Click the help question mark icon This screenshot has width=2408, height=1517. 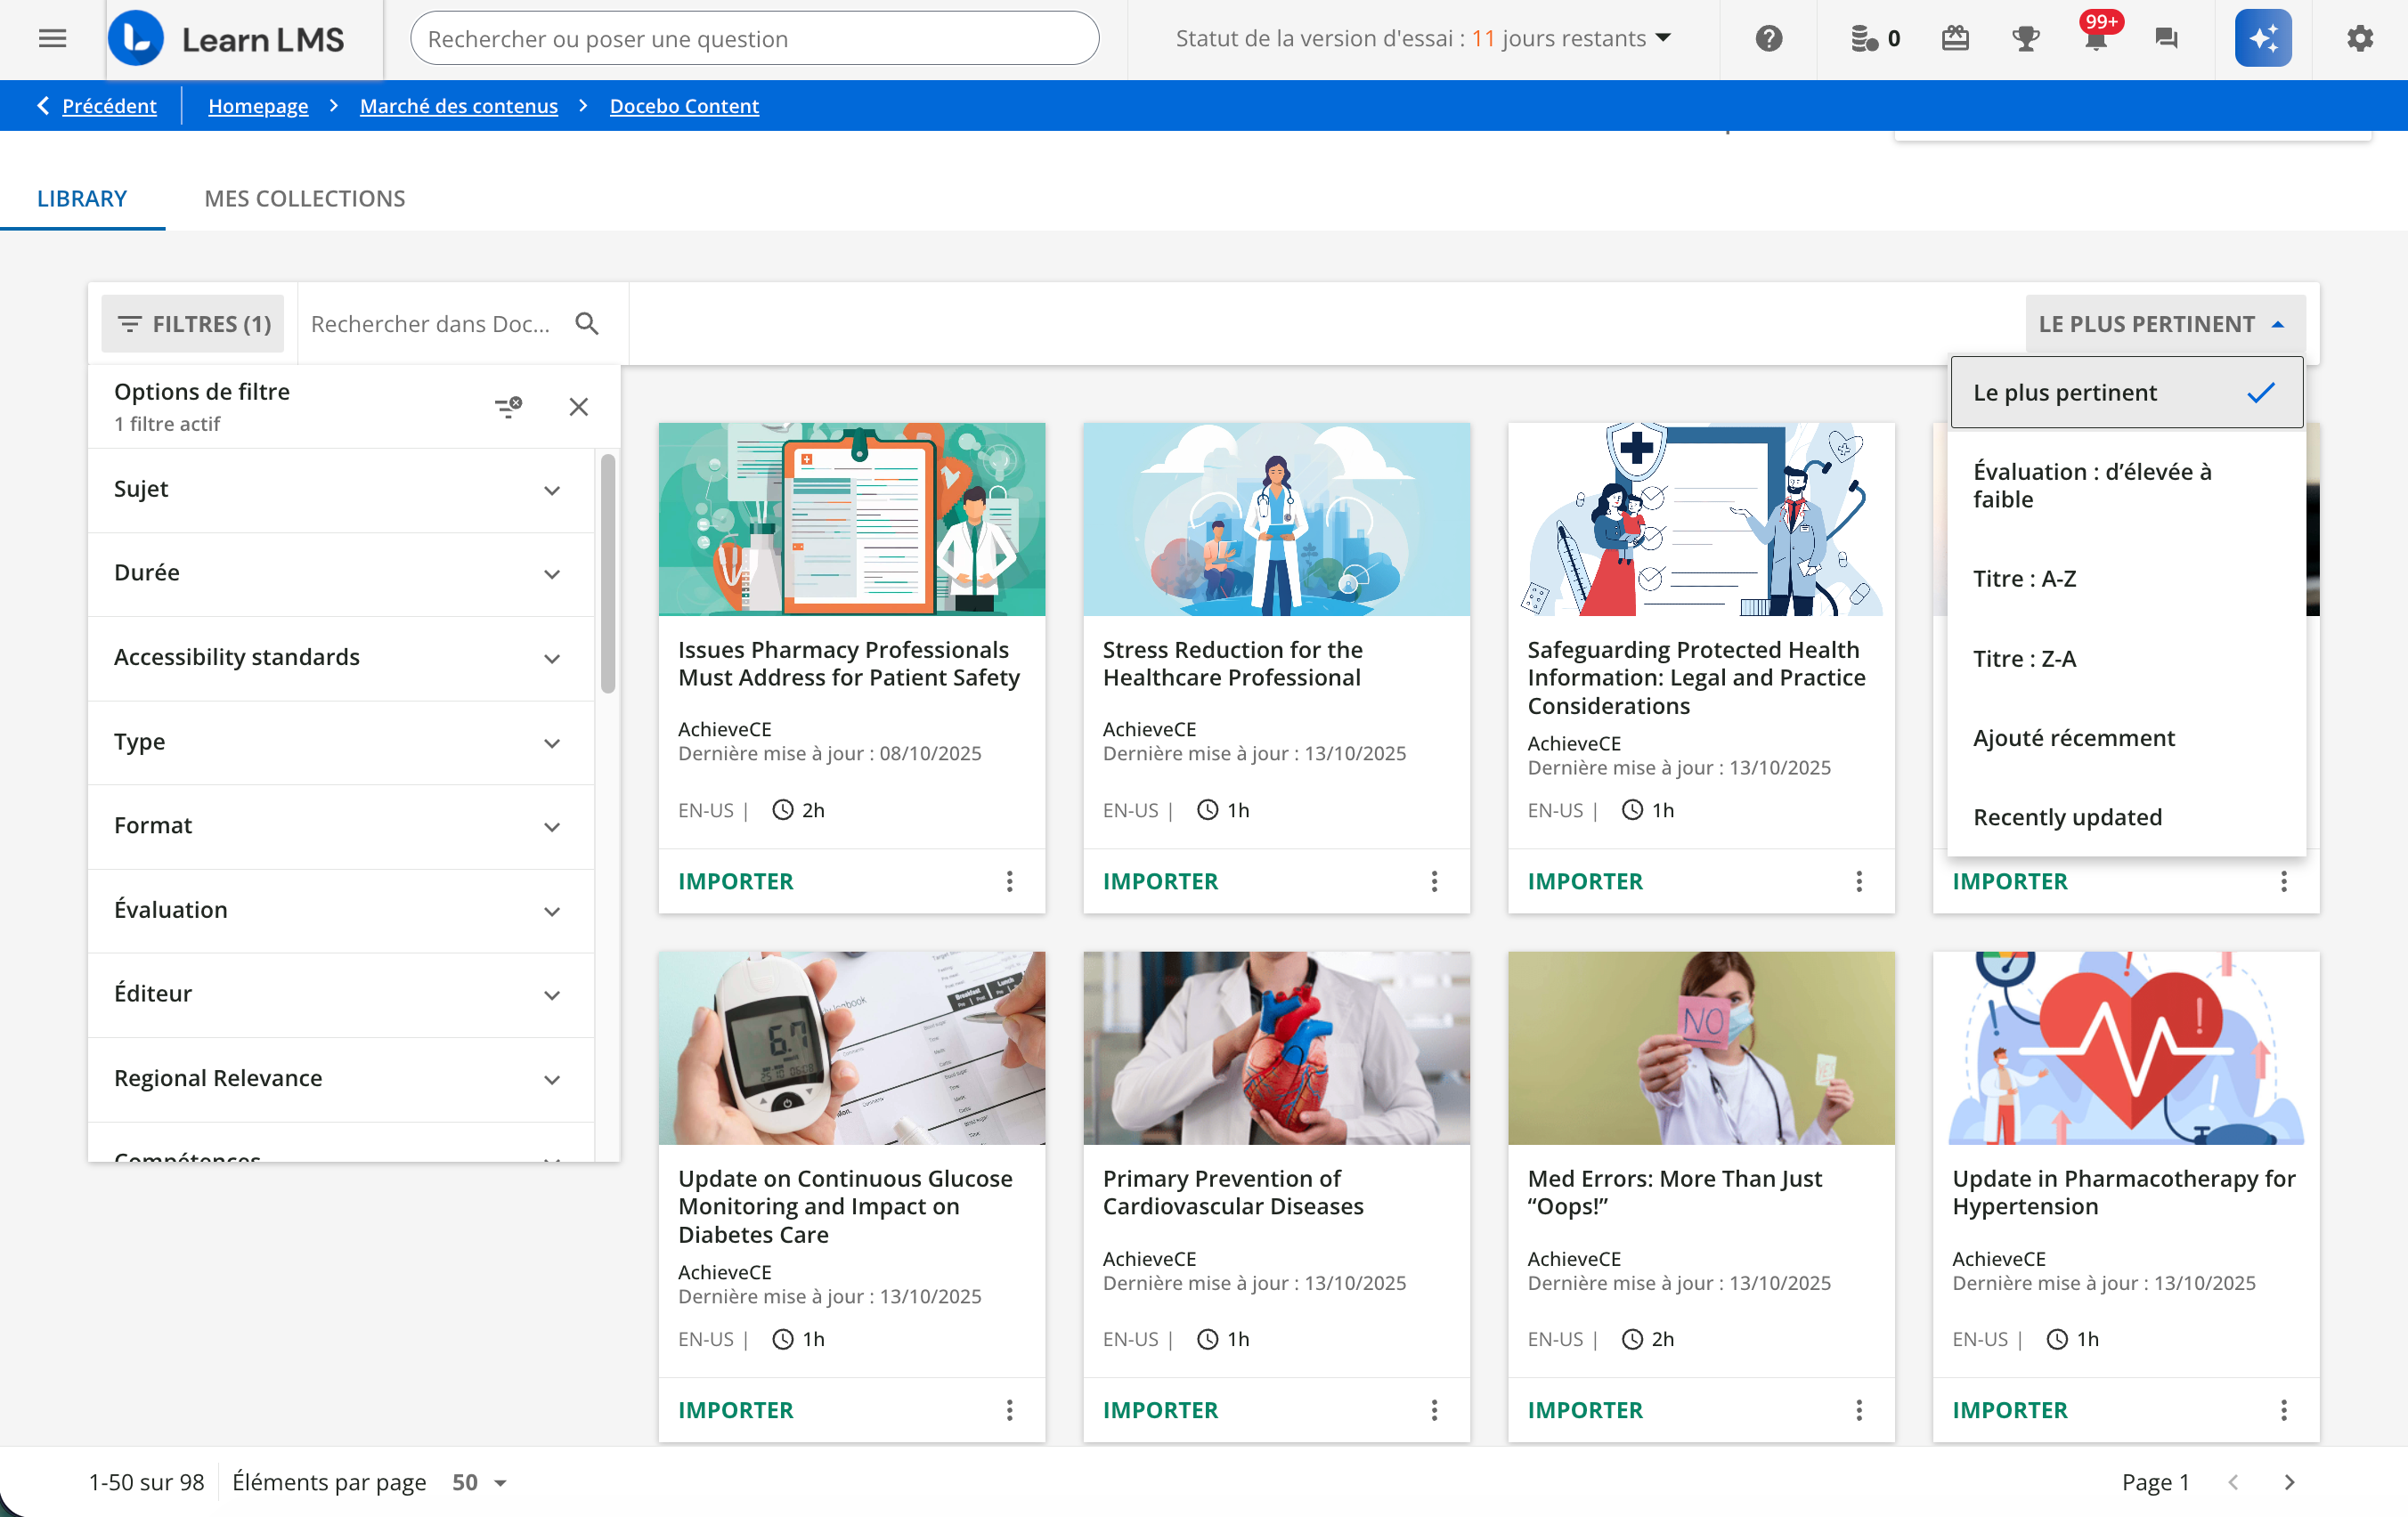tap(1768, 39)
